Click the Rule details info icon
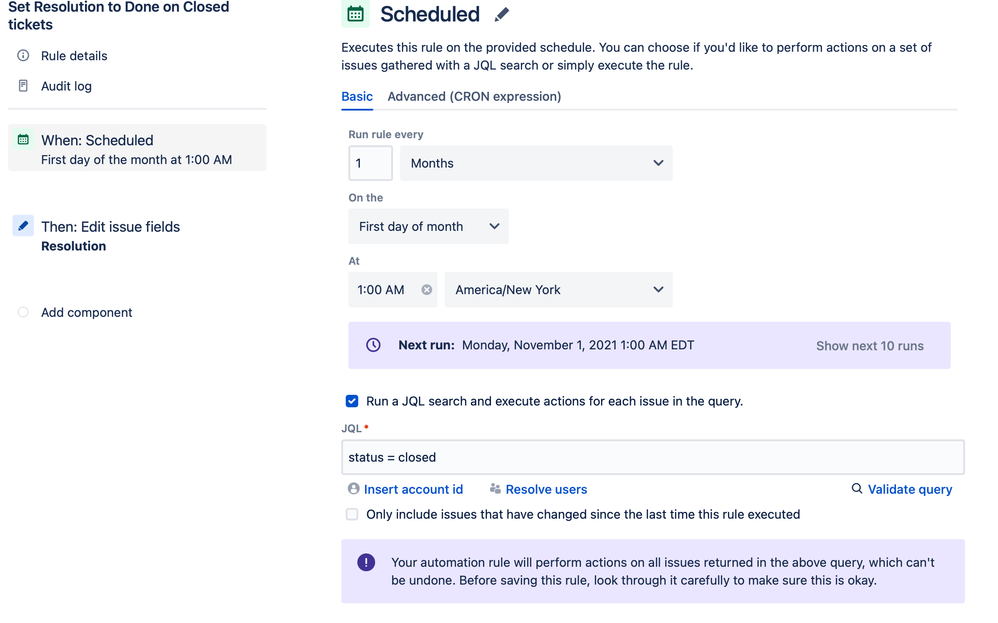Image resolution: width=998 pixels, height=623 pixels. coord(23,55)
